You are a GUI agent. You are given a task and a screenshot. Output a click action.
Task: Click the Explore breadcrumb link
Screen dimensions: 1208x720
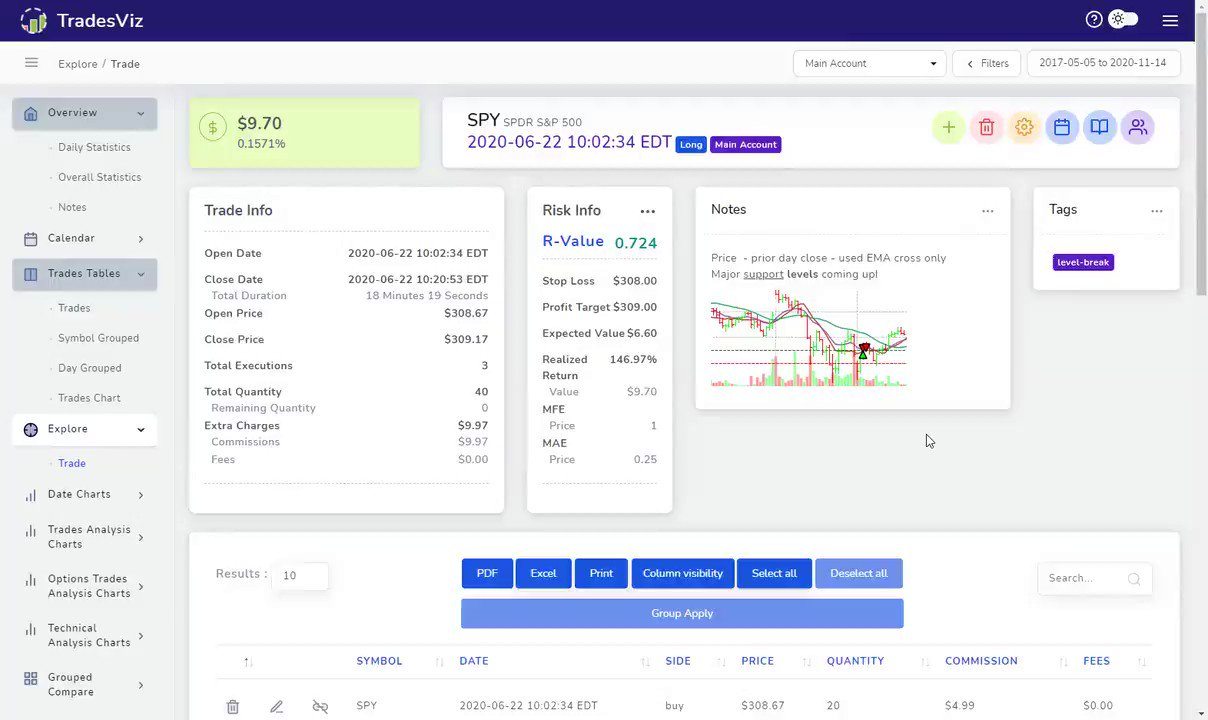pyautogui.click(x=78, y=64)
